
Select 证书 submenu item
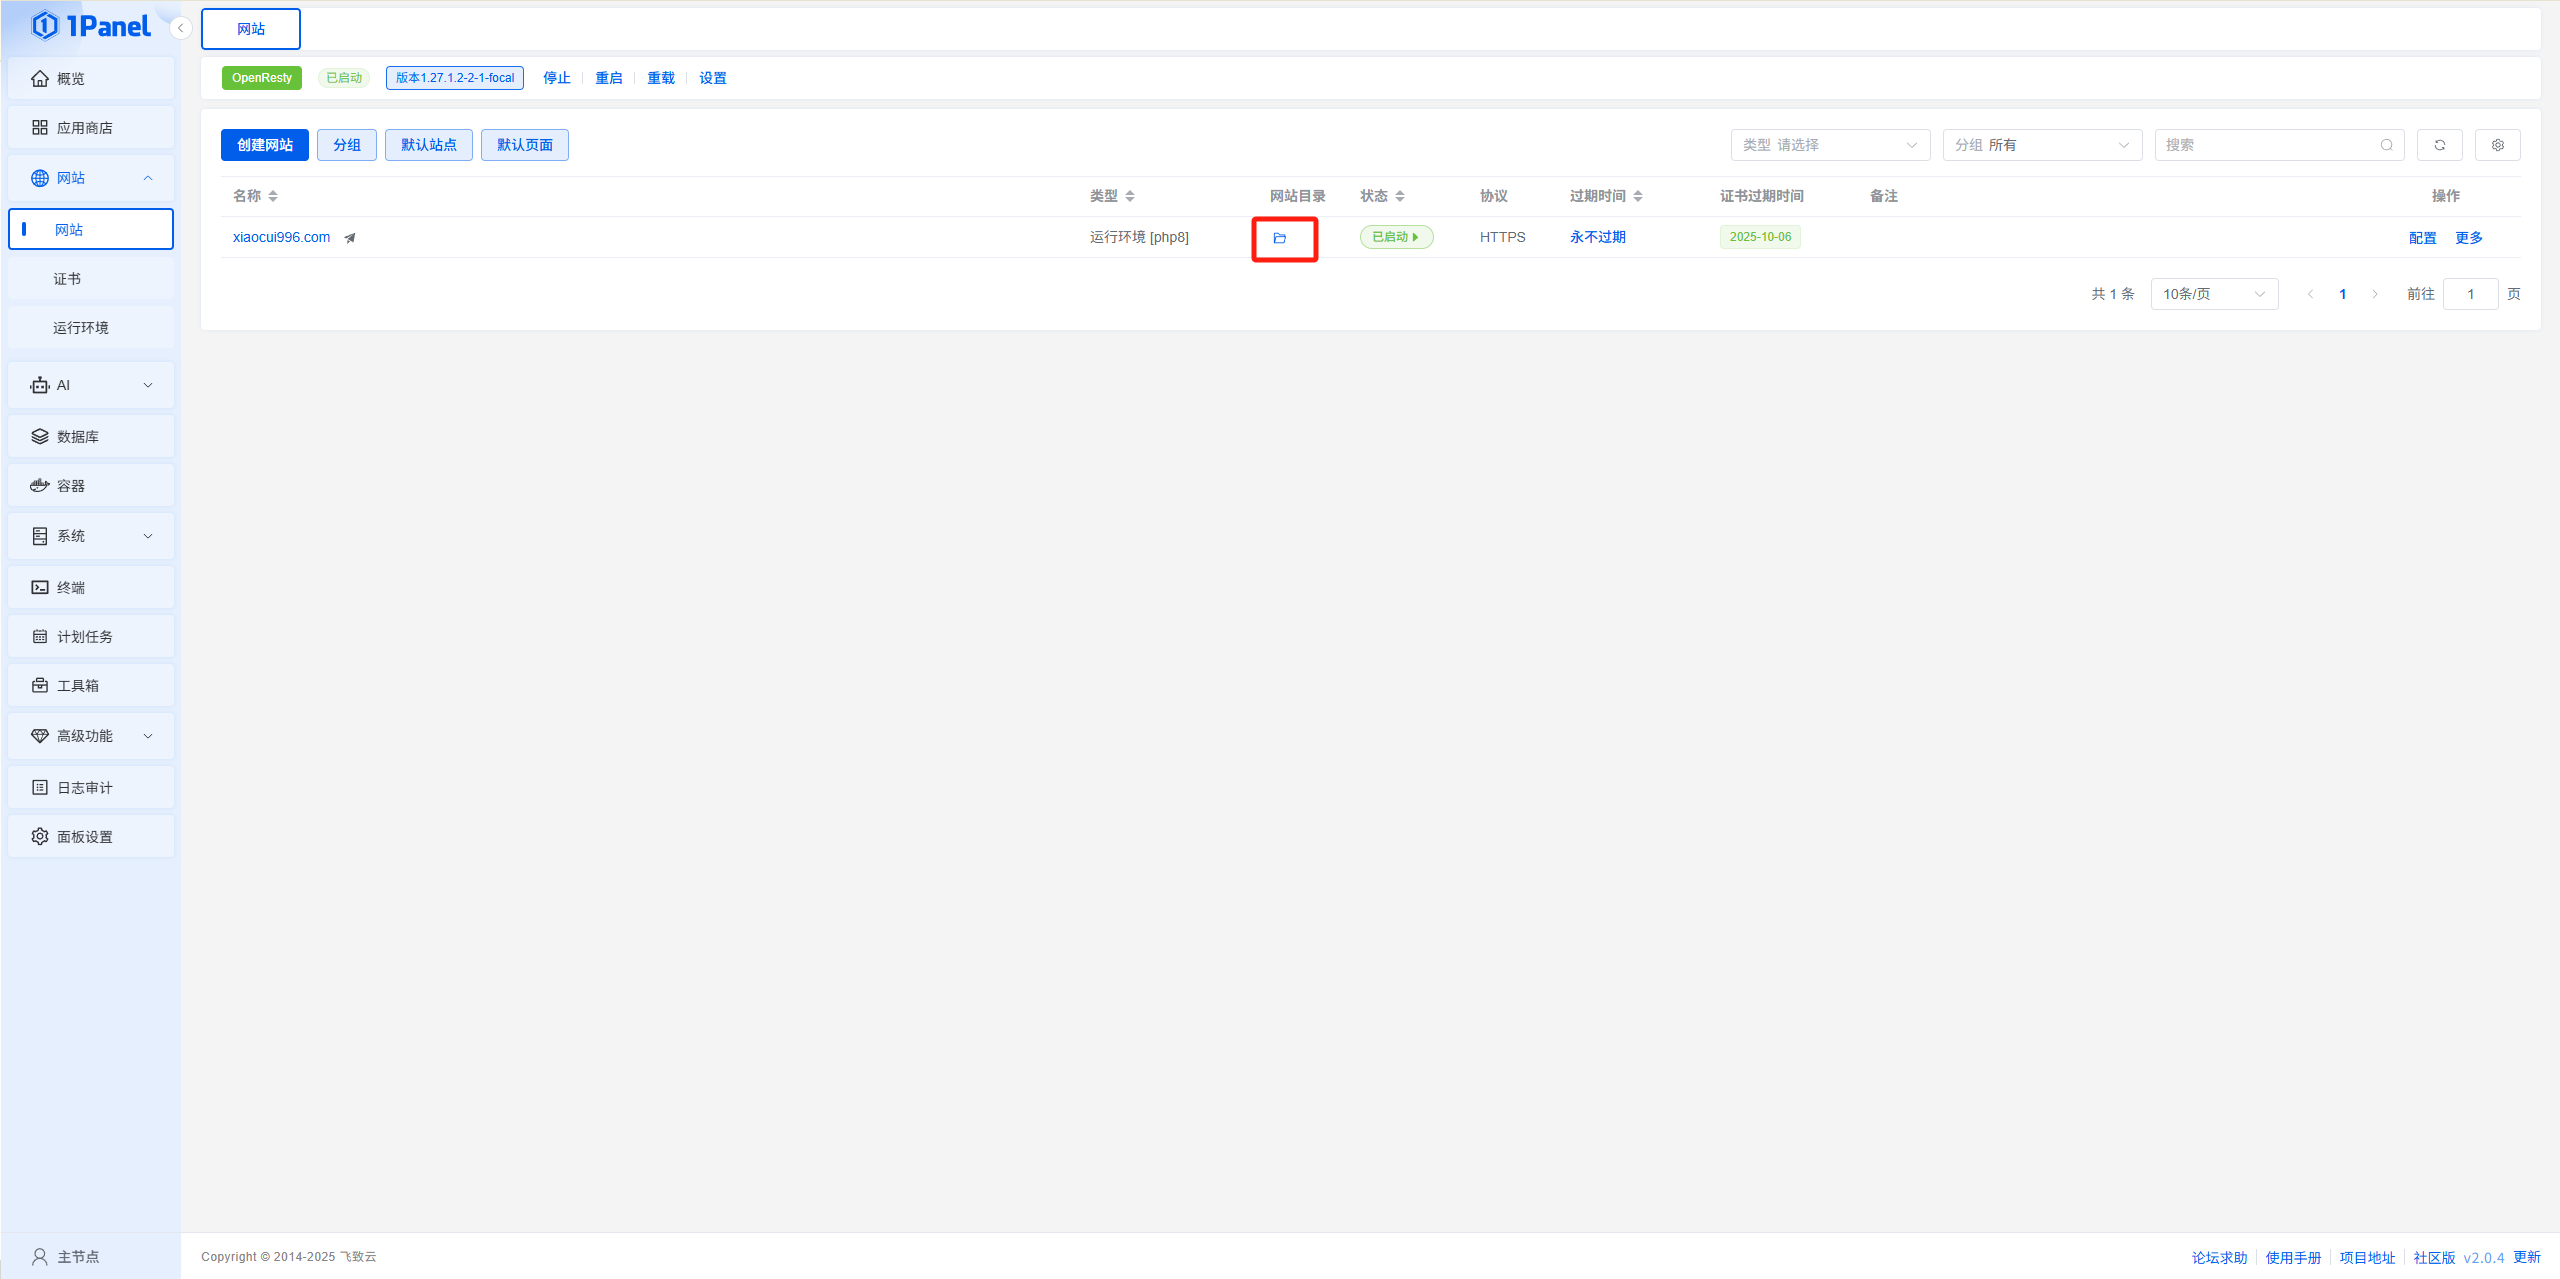click(x=68, y=279)
